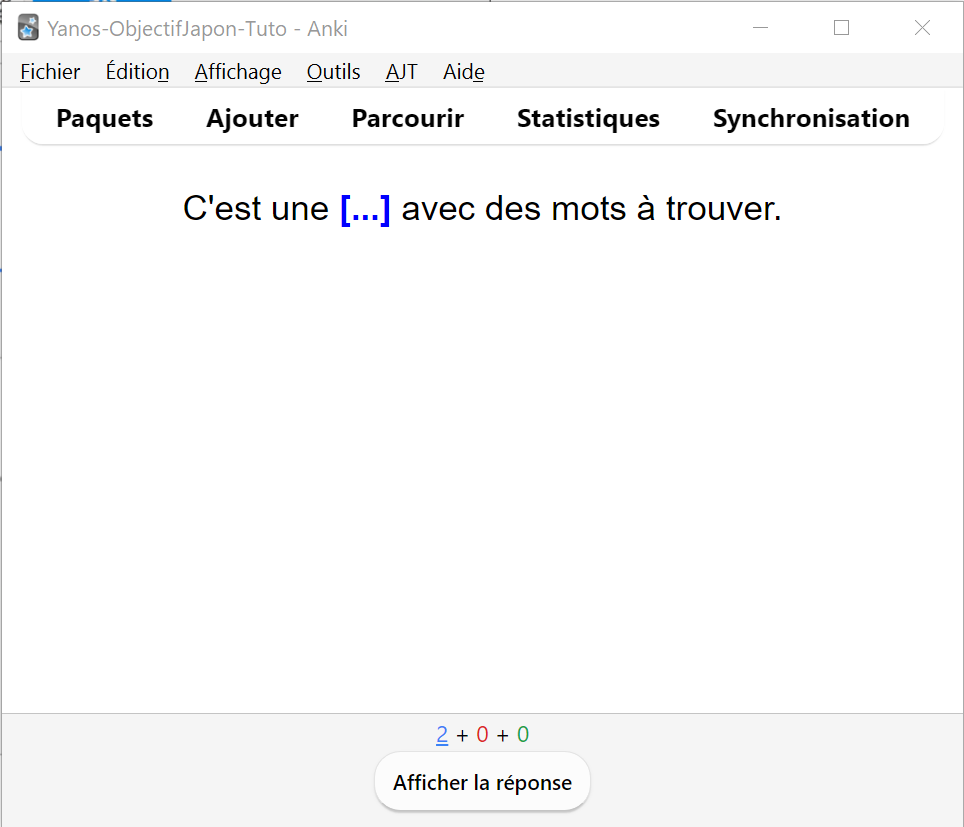This screenshot has height=827, width=964.
Task: Open the Aide menu
Action: pyautogui.click(x=464, y=72)
